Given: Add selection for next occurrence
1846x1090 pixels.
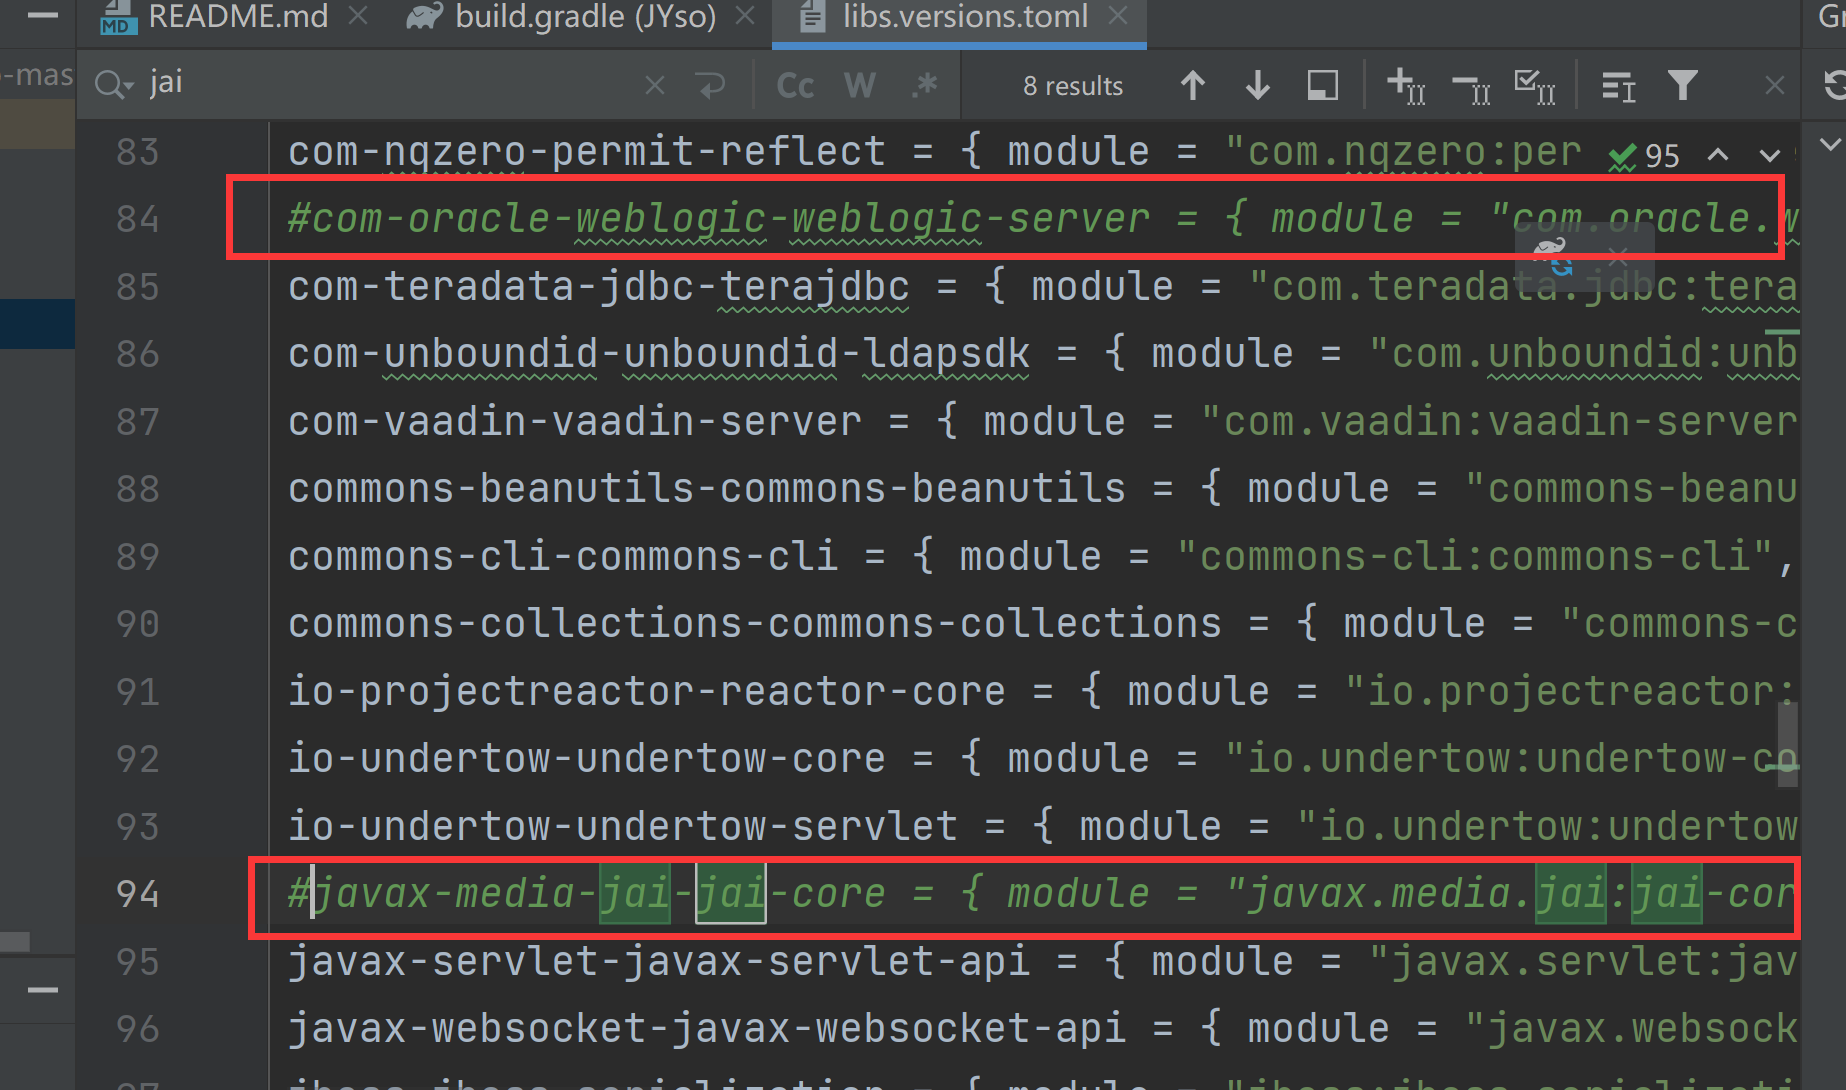Looking at the screenshot, I should click(1405, 86).
